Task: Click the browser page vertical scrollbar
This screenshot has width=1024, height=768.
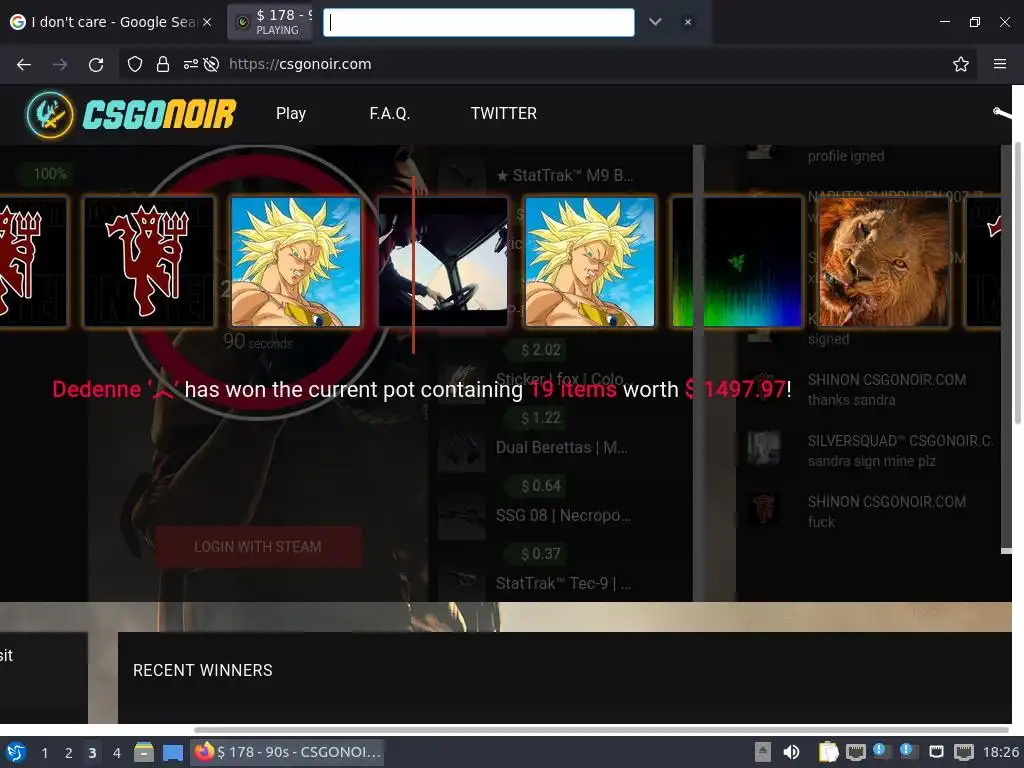Action: pyautogui.click(x=1017, y=281)
